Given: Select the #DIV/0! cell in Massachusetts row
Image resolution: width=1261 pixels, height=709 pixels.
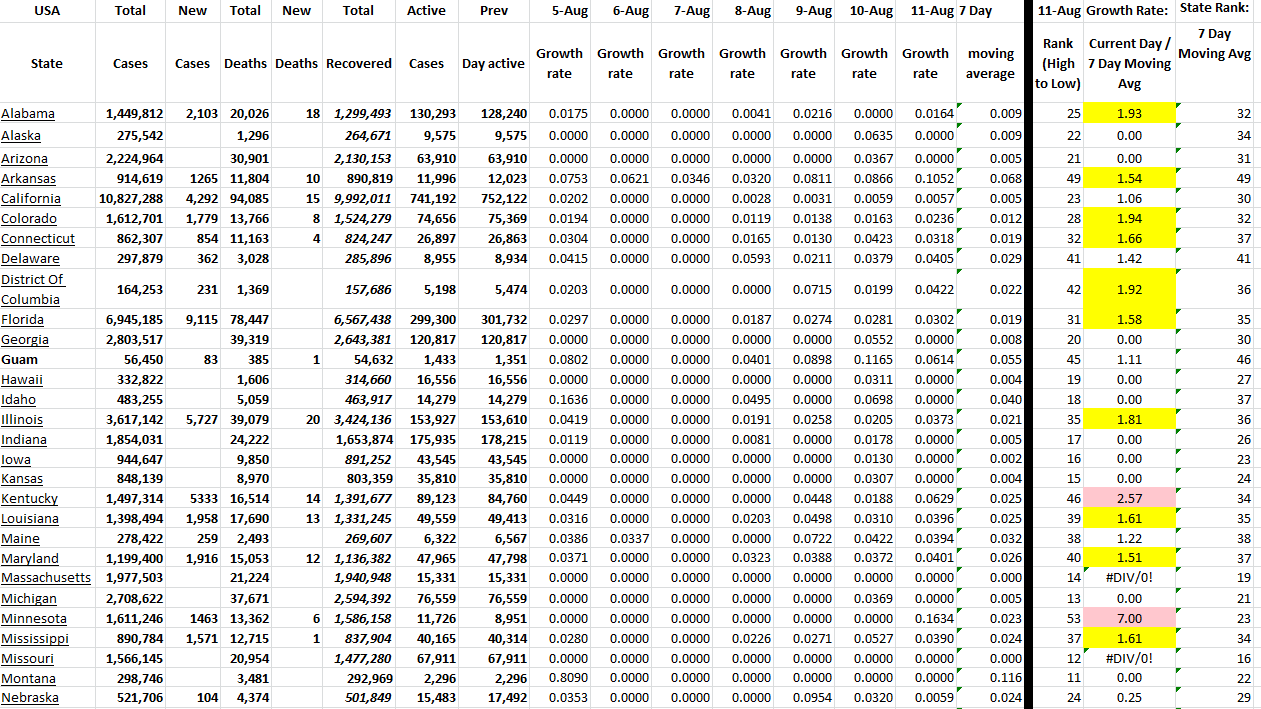Looking at the screenshot, I should [x=1129, y=578].
